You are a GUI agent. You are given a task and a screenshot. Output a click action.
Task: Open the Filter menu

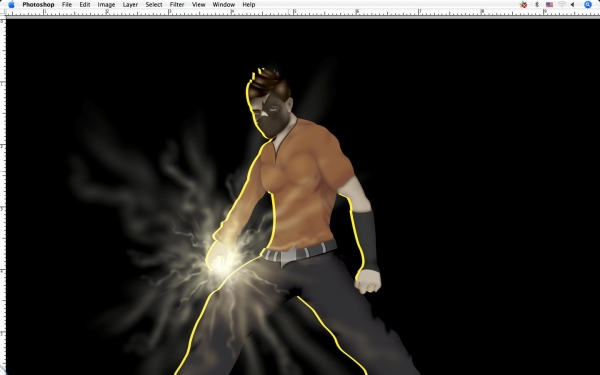coord(177,5)
